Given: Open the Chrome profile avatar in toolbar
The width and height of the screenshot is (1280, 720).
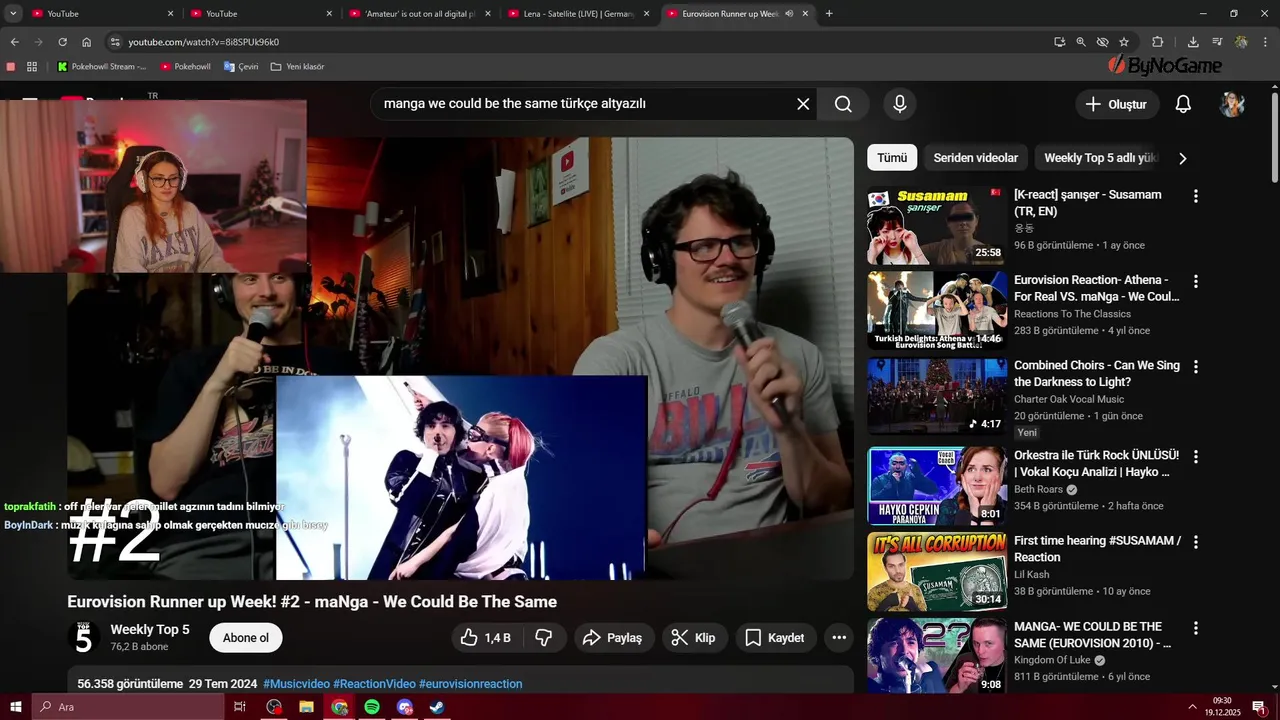Looking at the screenshot, I should (x=1241, y=42).
